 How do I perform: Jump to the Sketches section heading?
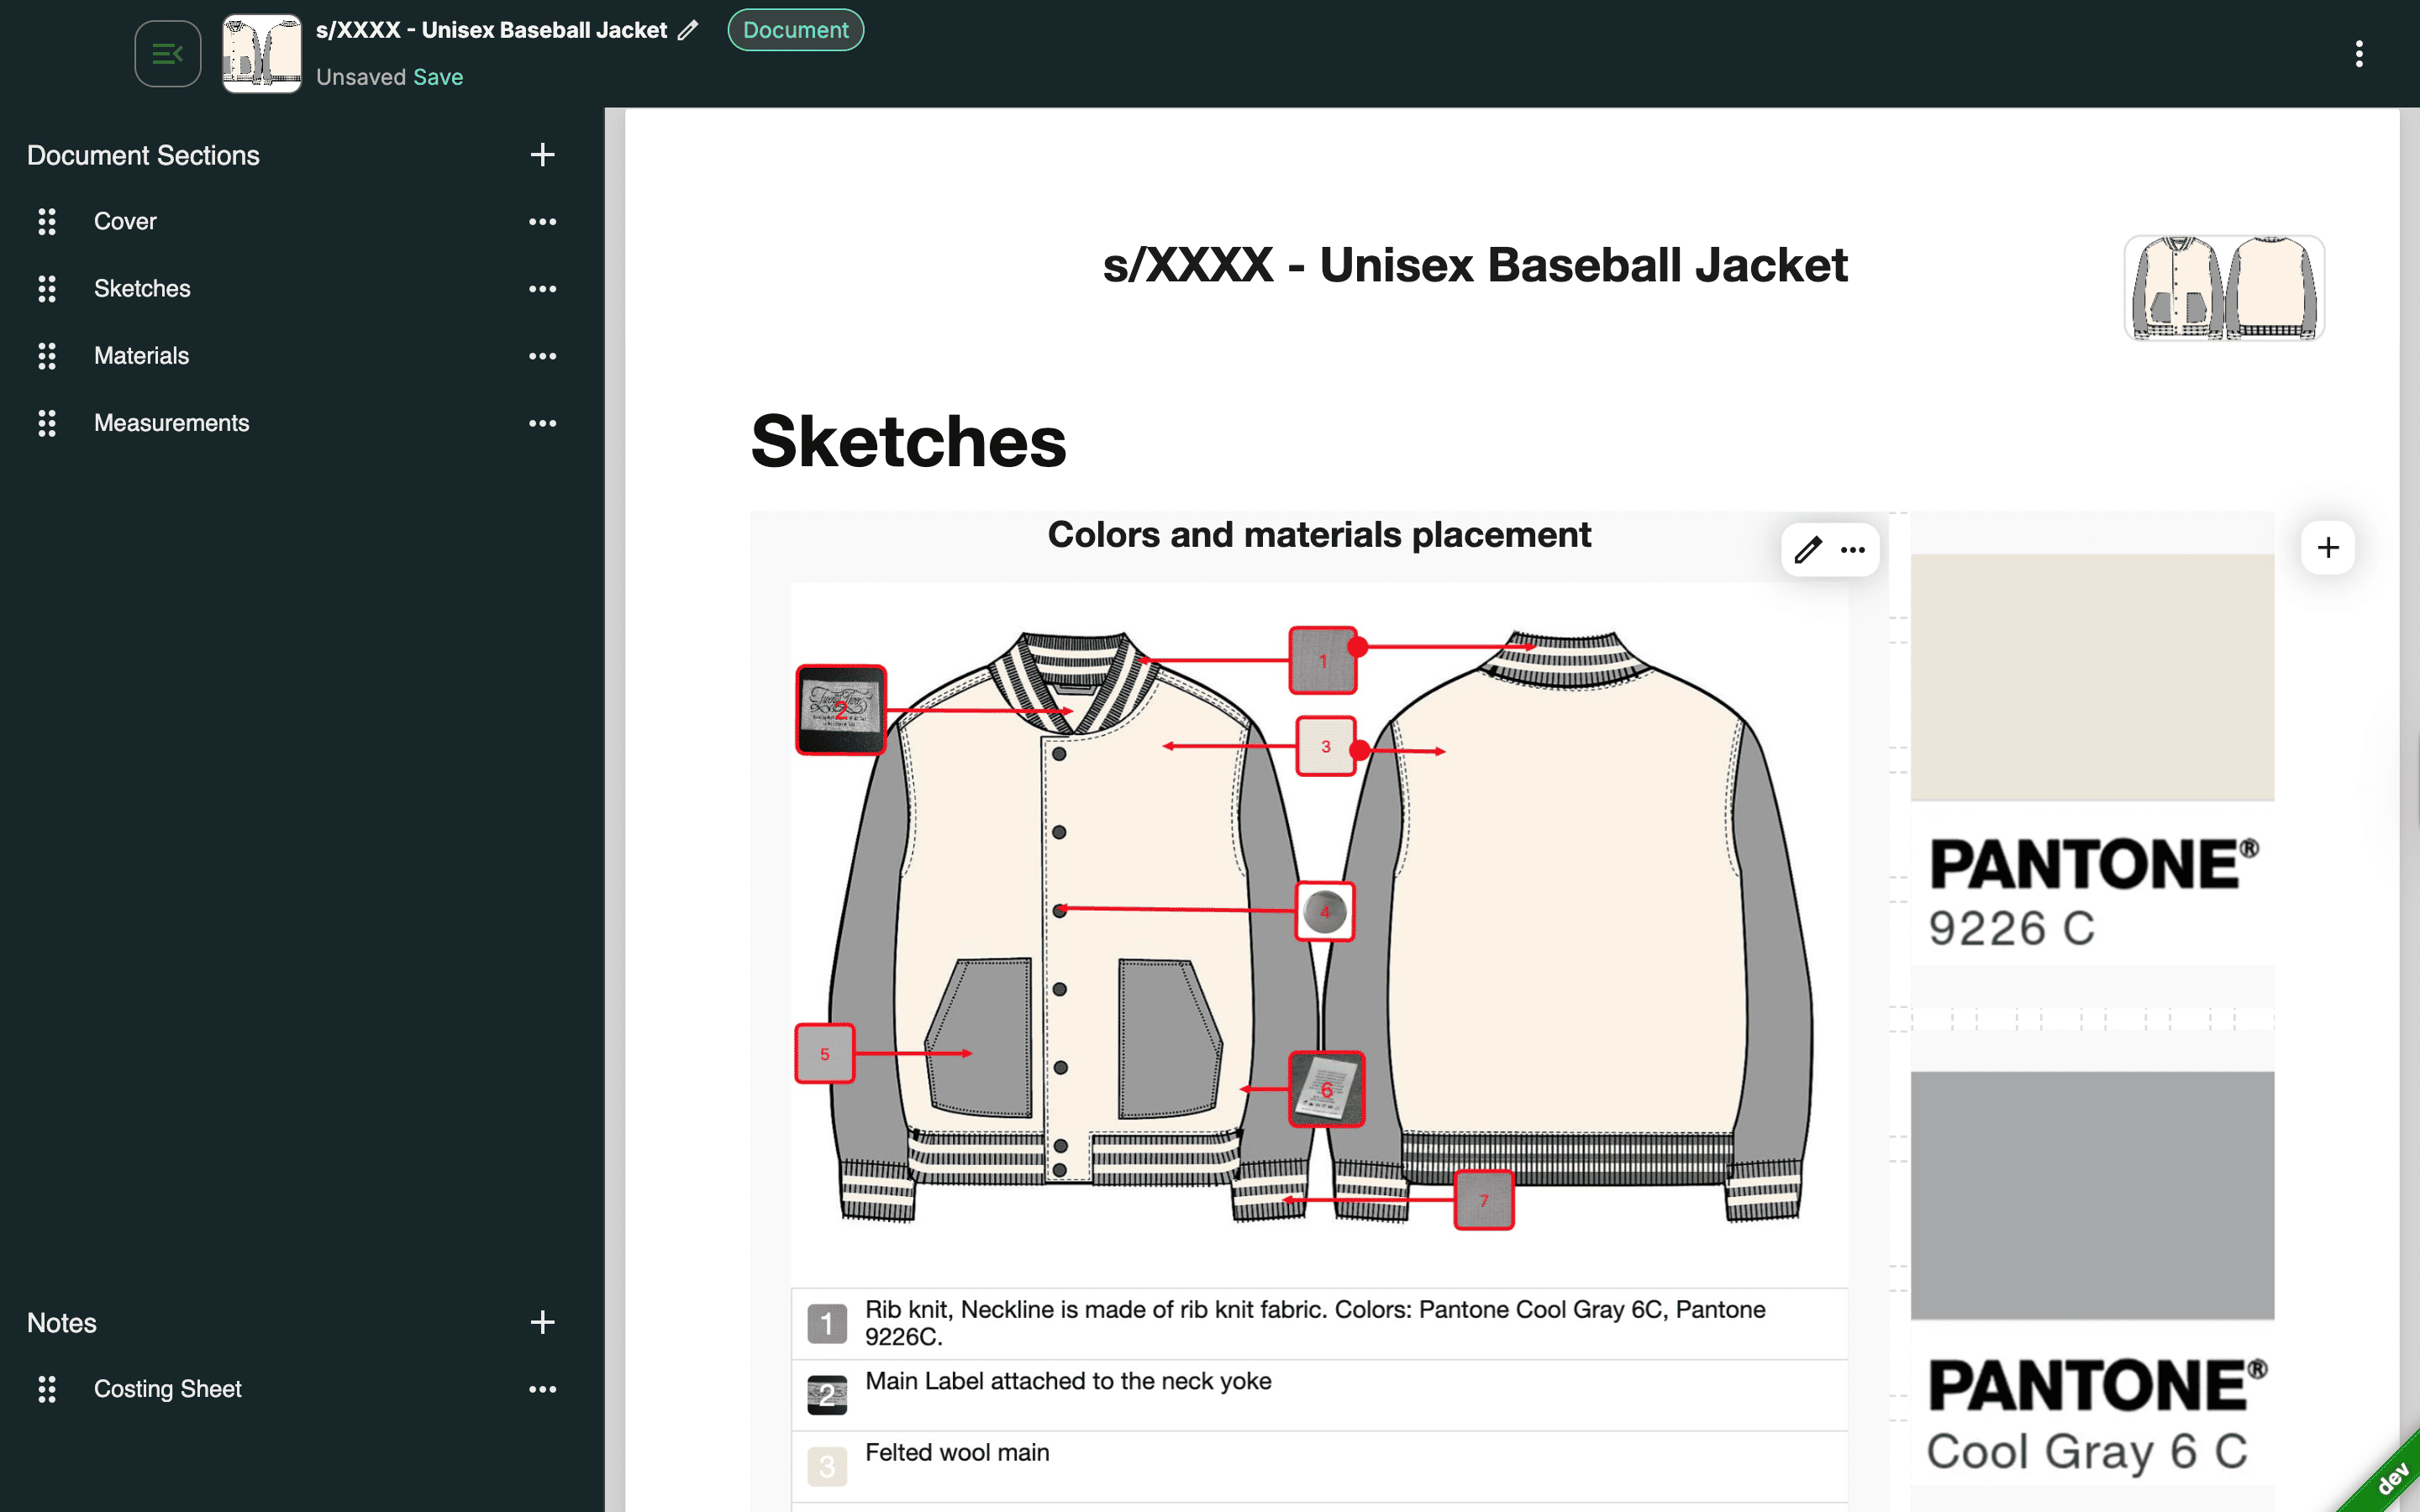tap(142, 289)
